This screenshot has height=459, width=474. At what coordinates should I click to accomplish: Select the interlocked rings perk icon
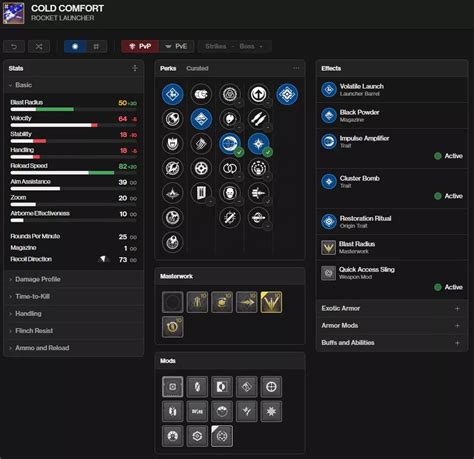point(230,168)
